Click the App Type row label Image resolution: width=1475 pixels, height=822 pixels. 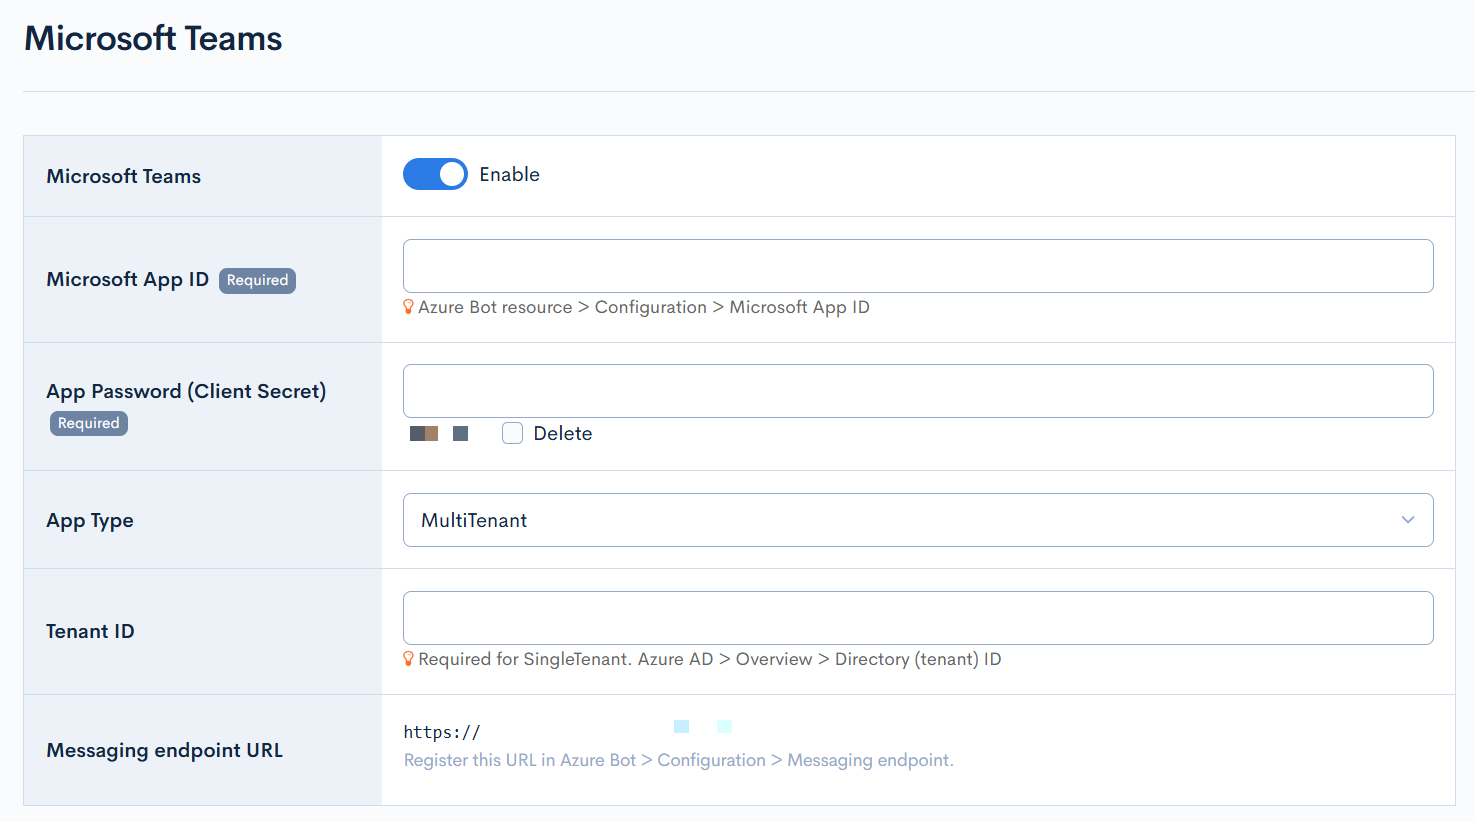coord(90,520)
